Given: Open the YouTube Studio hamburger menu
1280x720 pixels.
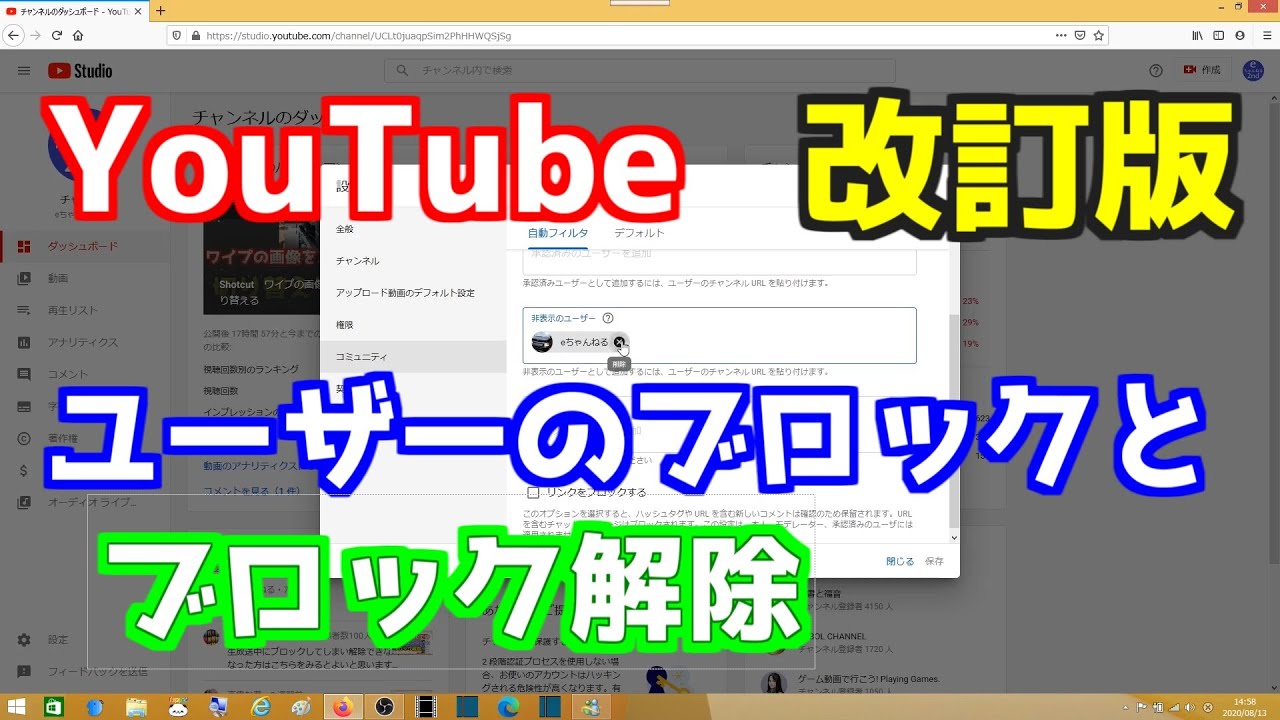Looking at the screenshot, I should point(24,71).
